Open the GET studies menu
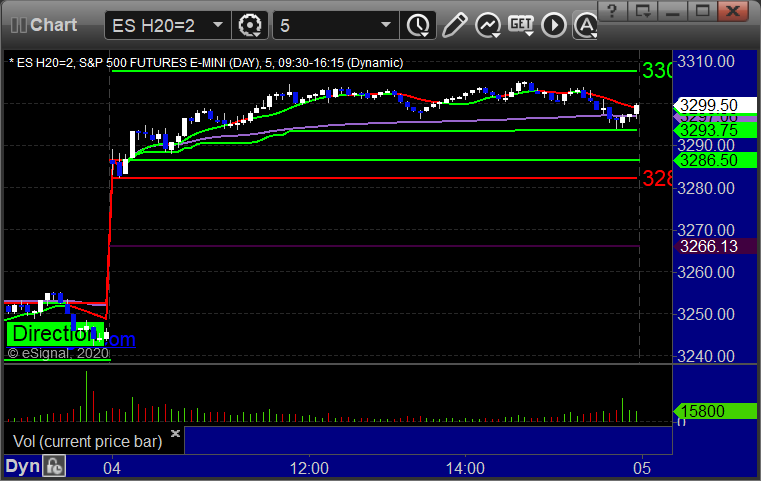 (x=521, y=25)
